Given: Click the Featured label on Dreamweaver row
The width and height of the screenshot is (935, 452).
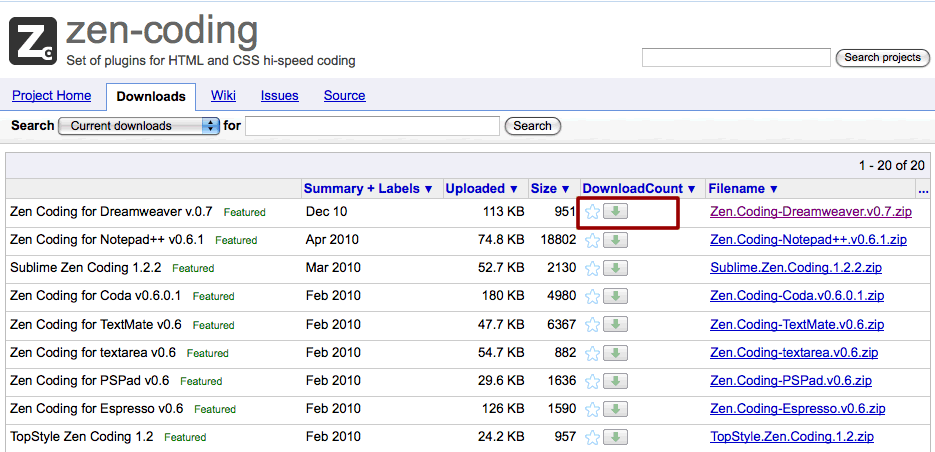Looking at the screenshot, I should click(x=244, y=212).
